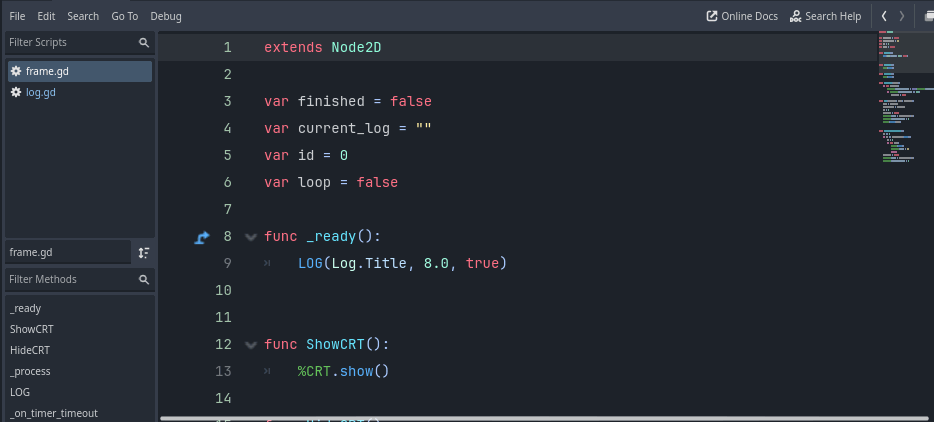Click on 'var current_log' line
This screenshot has width=934, height=422.
click(348, 129)
